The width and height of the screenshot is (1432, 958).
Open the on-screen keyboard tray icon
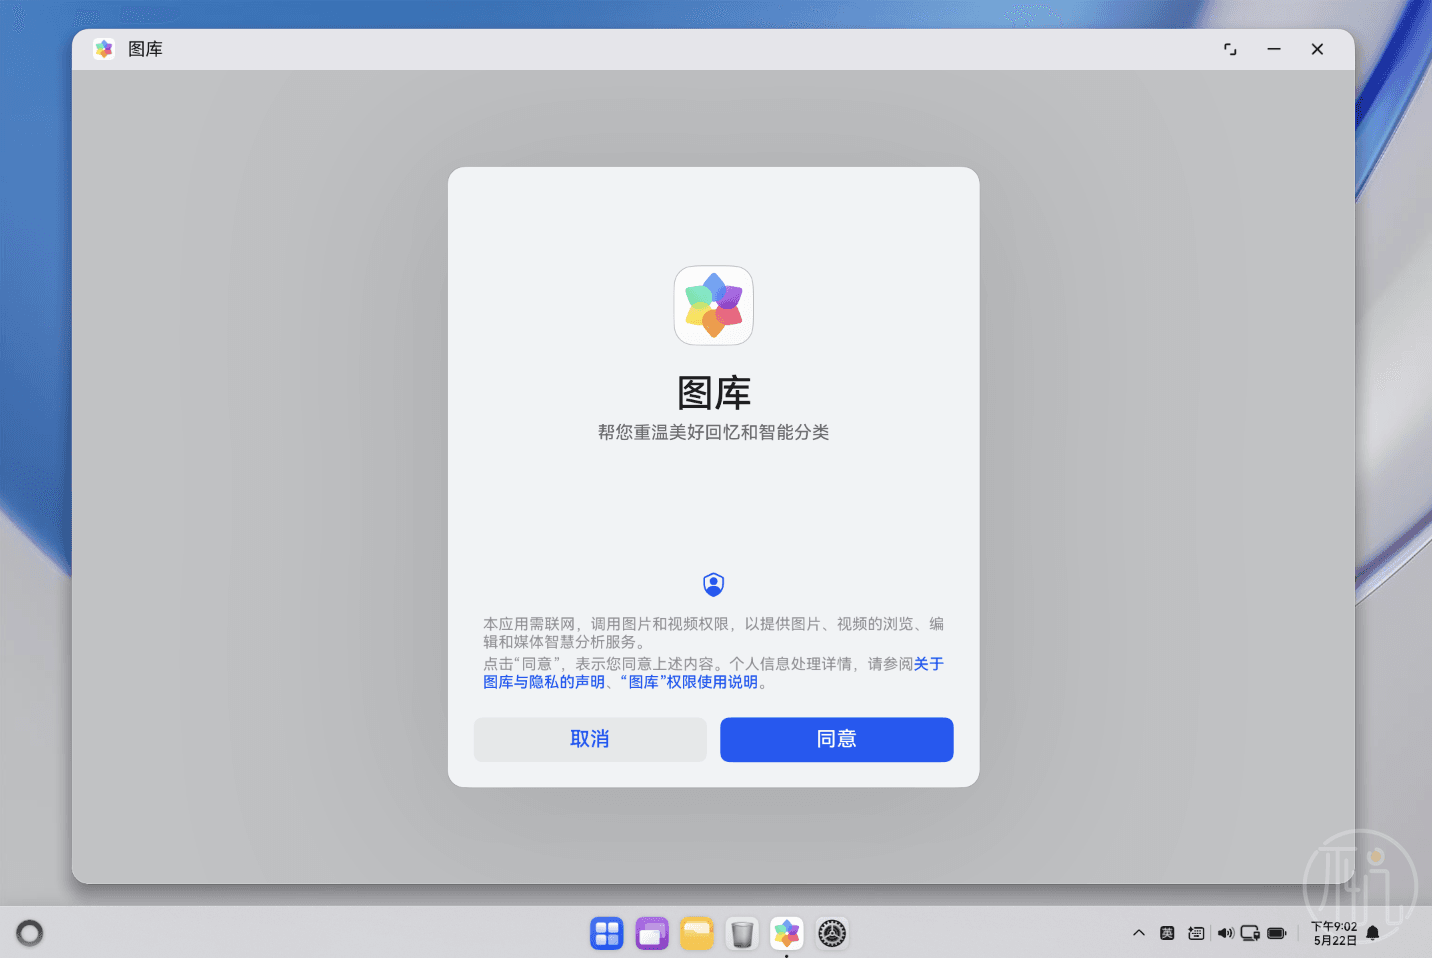tap(1196, 933)
